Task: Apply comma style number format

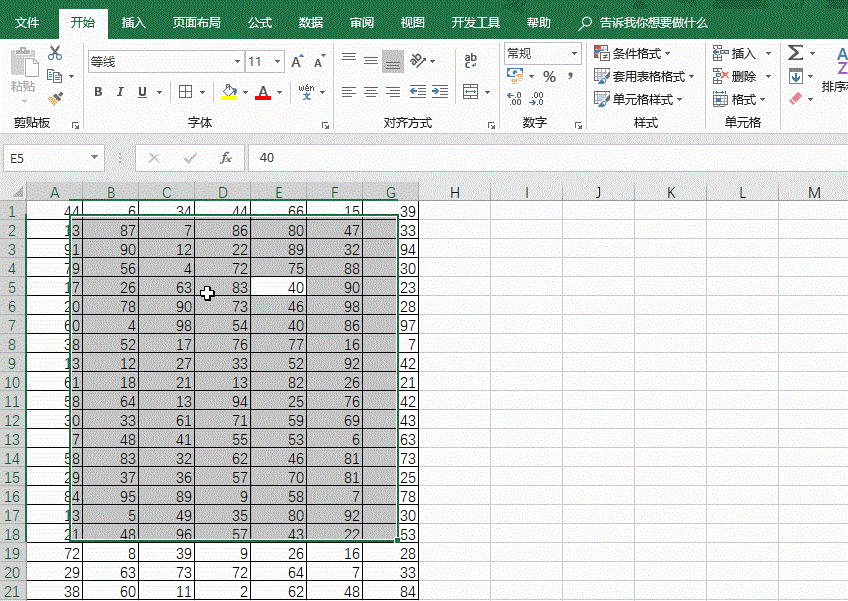Action: 570,76
